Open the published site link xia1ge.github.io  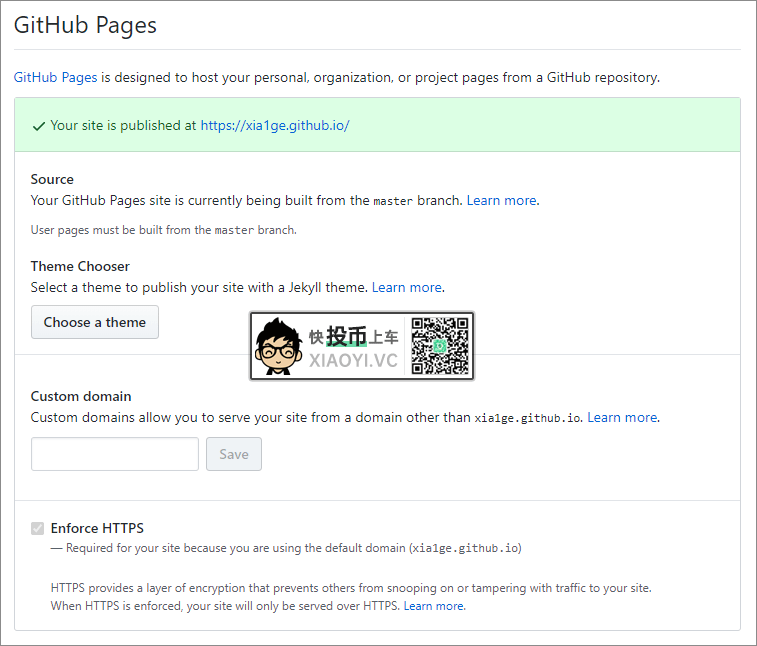pos(275,126)
